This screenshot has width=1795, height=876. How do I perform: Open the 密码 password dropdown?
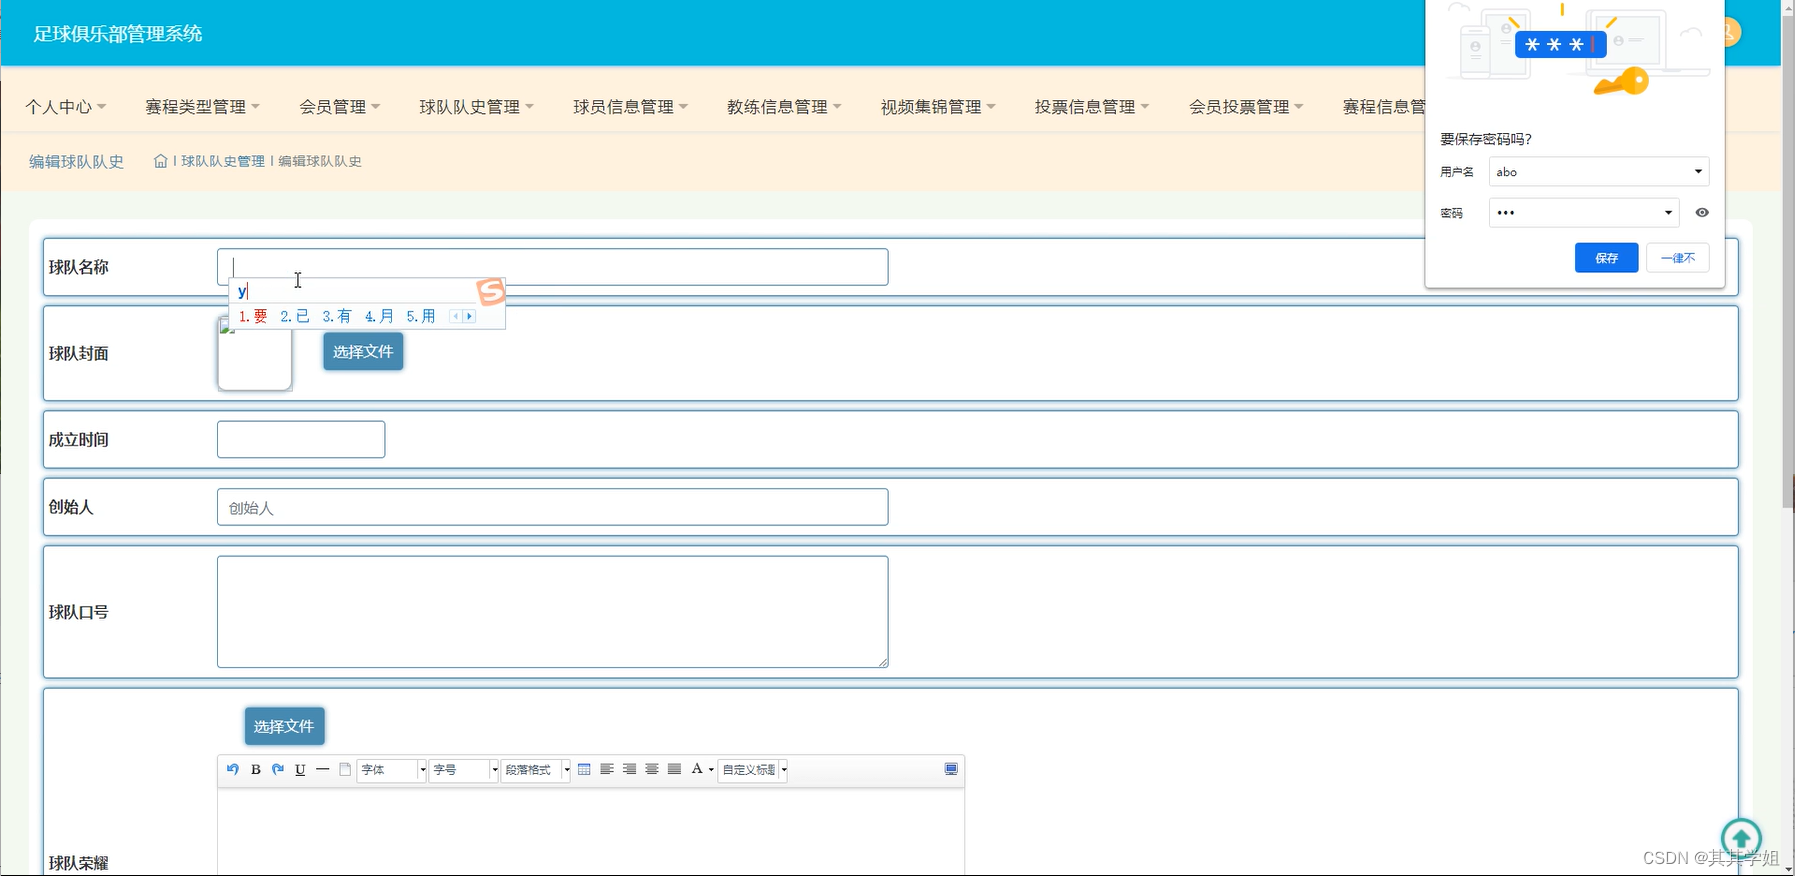1584,212
